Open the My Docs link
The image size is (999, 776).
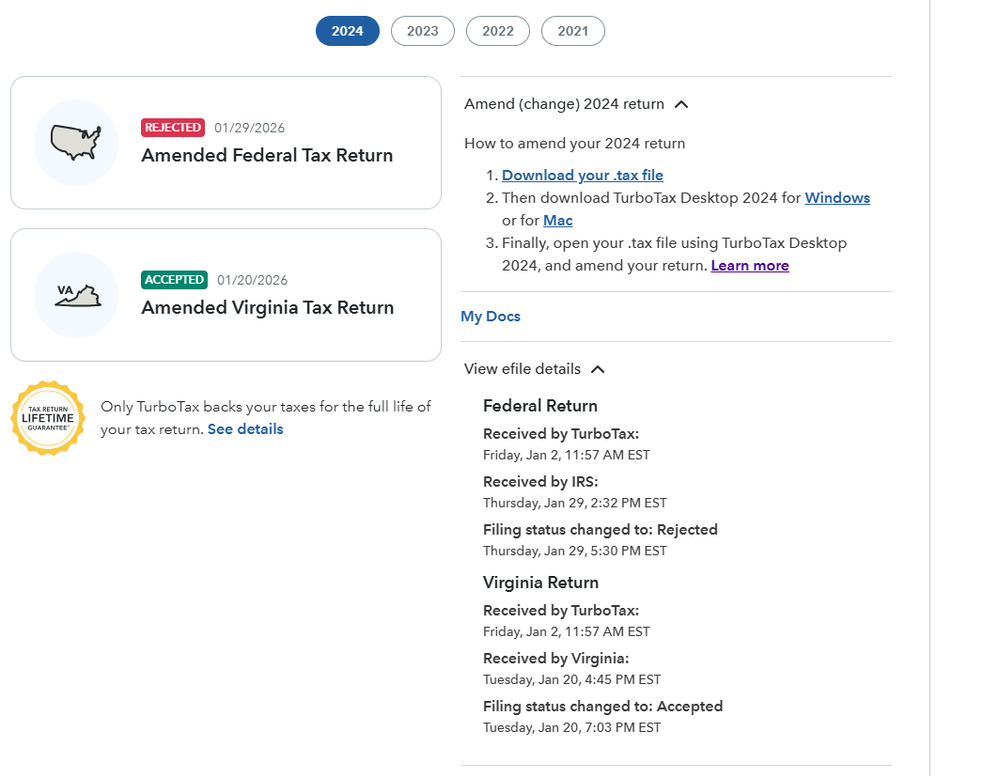click(491, 317)
